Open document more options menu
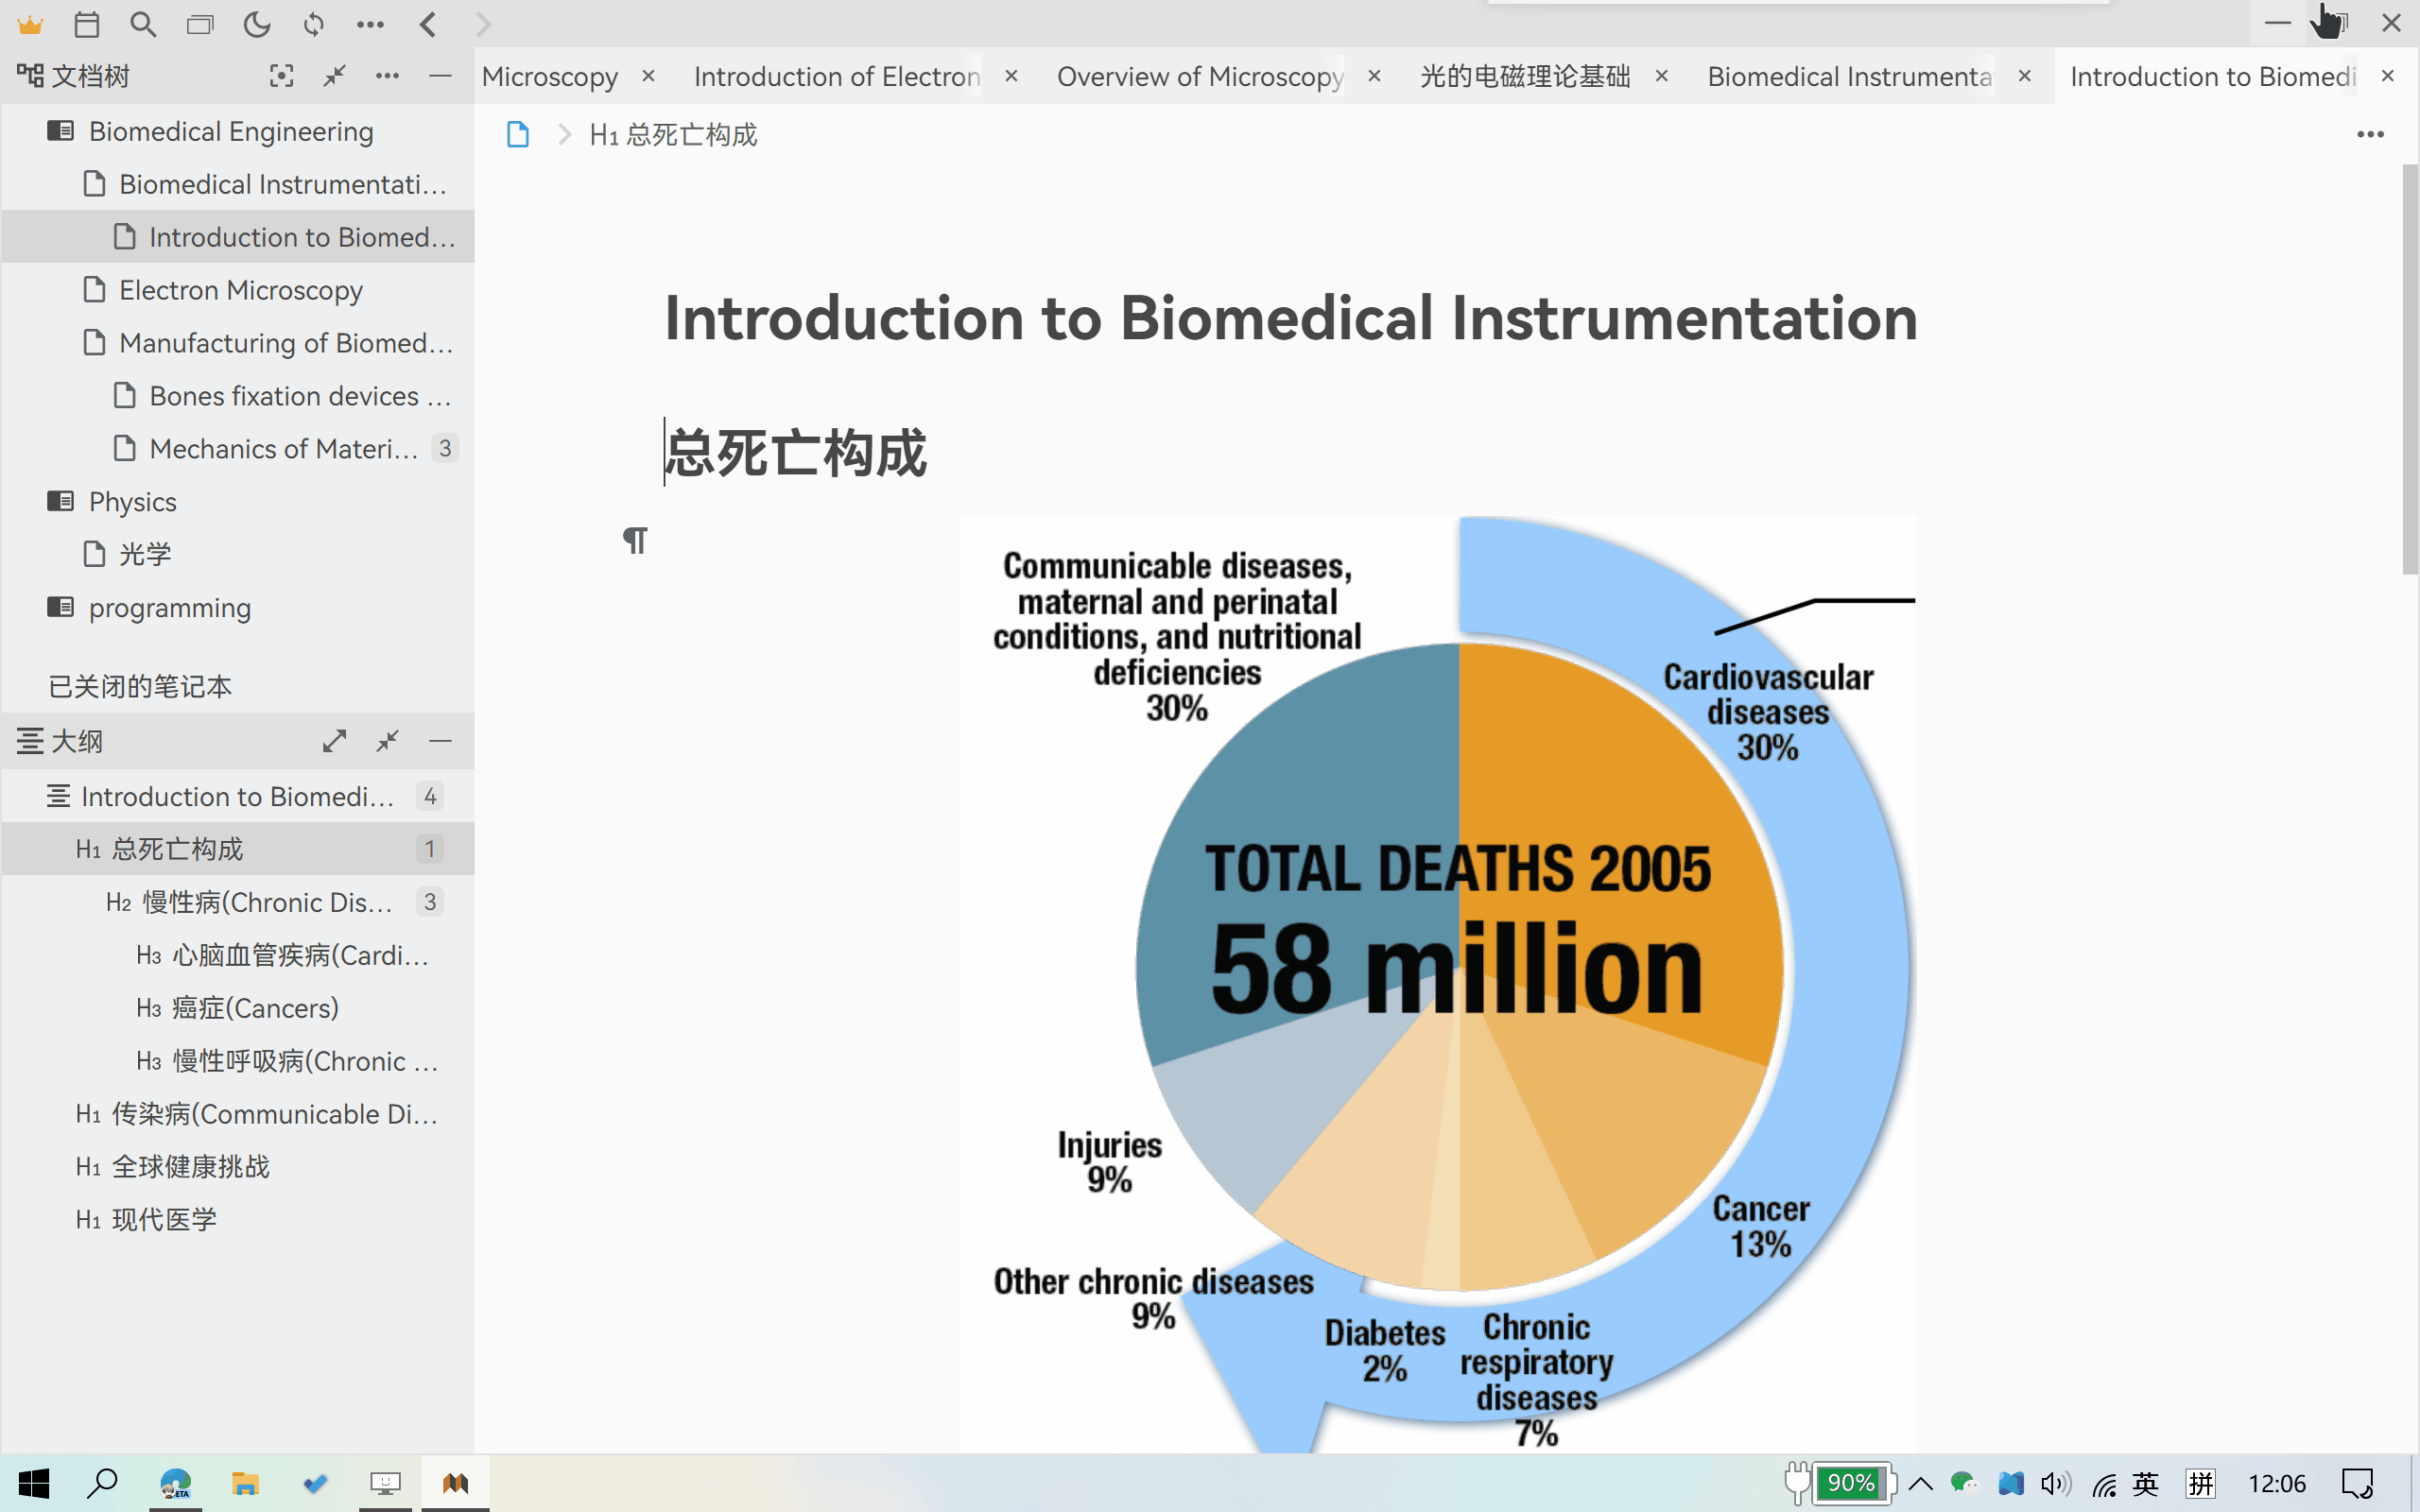This screenshot has height=1512, width=2420. point(2369,135)
